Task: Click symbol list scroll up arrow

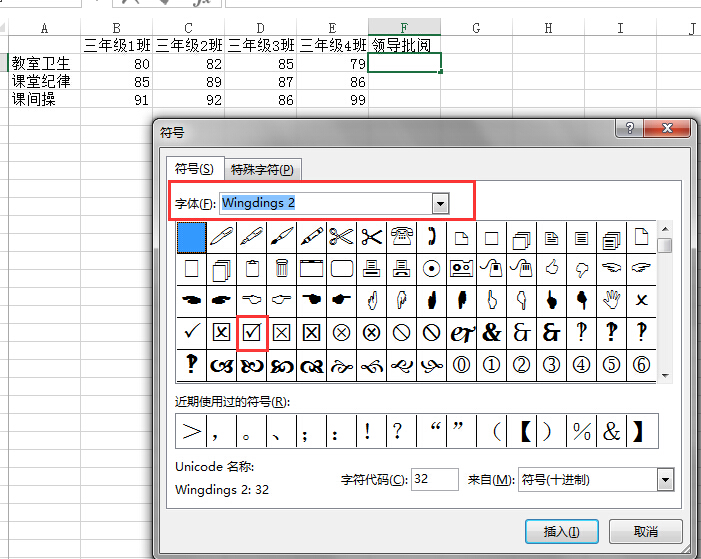Action: [665, 229]
